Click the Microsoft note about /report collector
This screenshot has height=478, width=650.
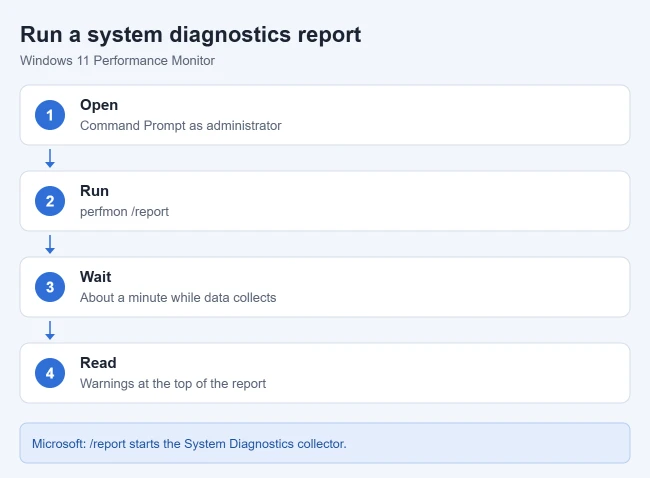[325, 443]
